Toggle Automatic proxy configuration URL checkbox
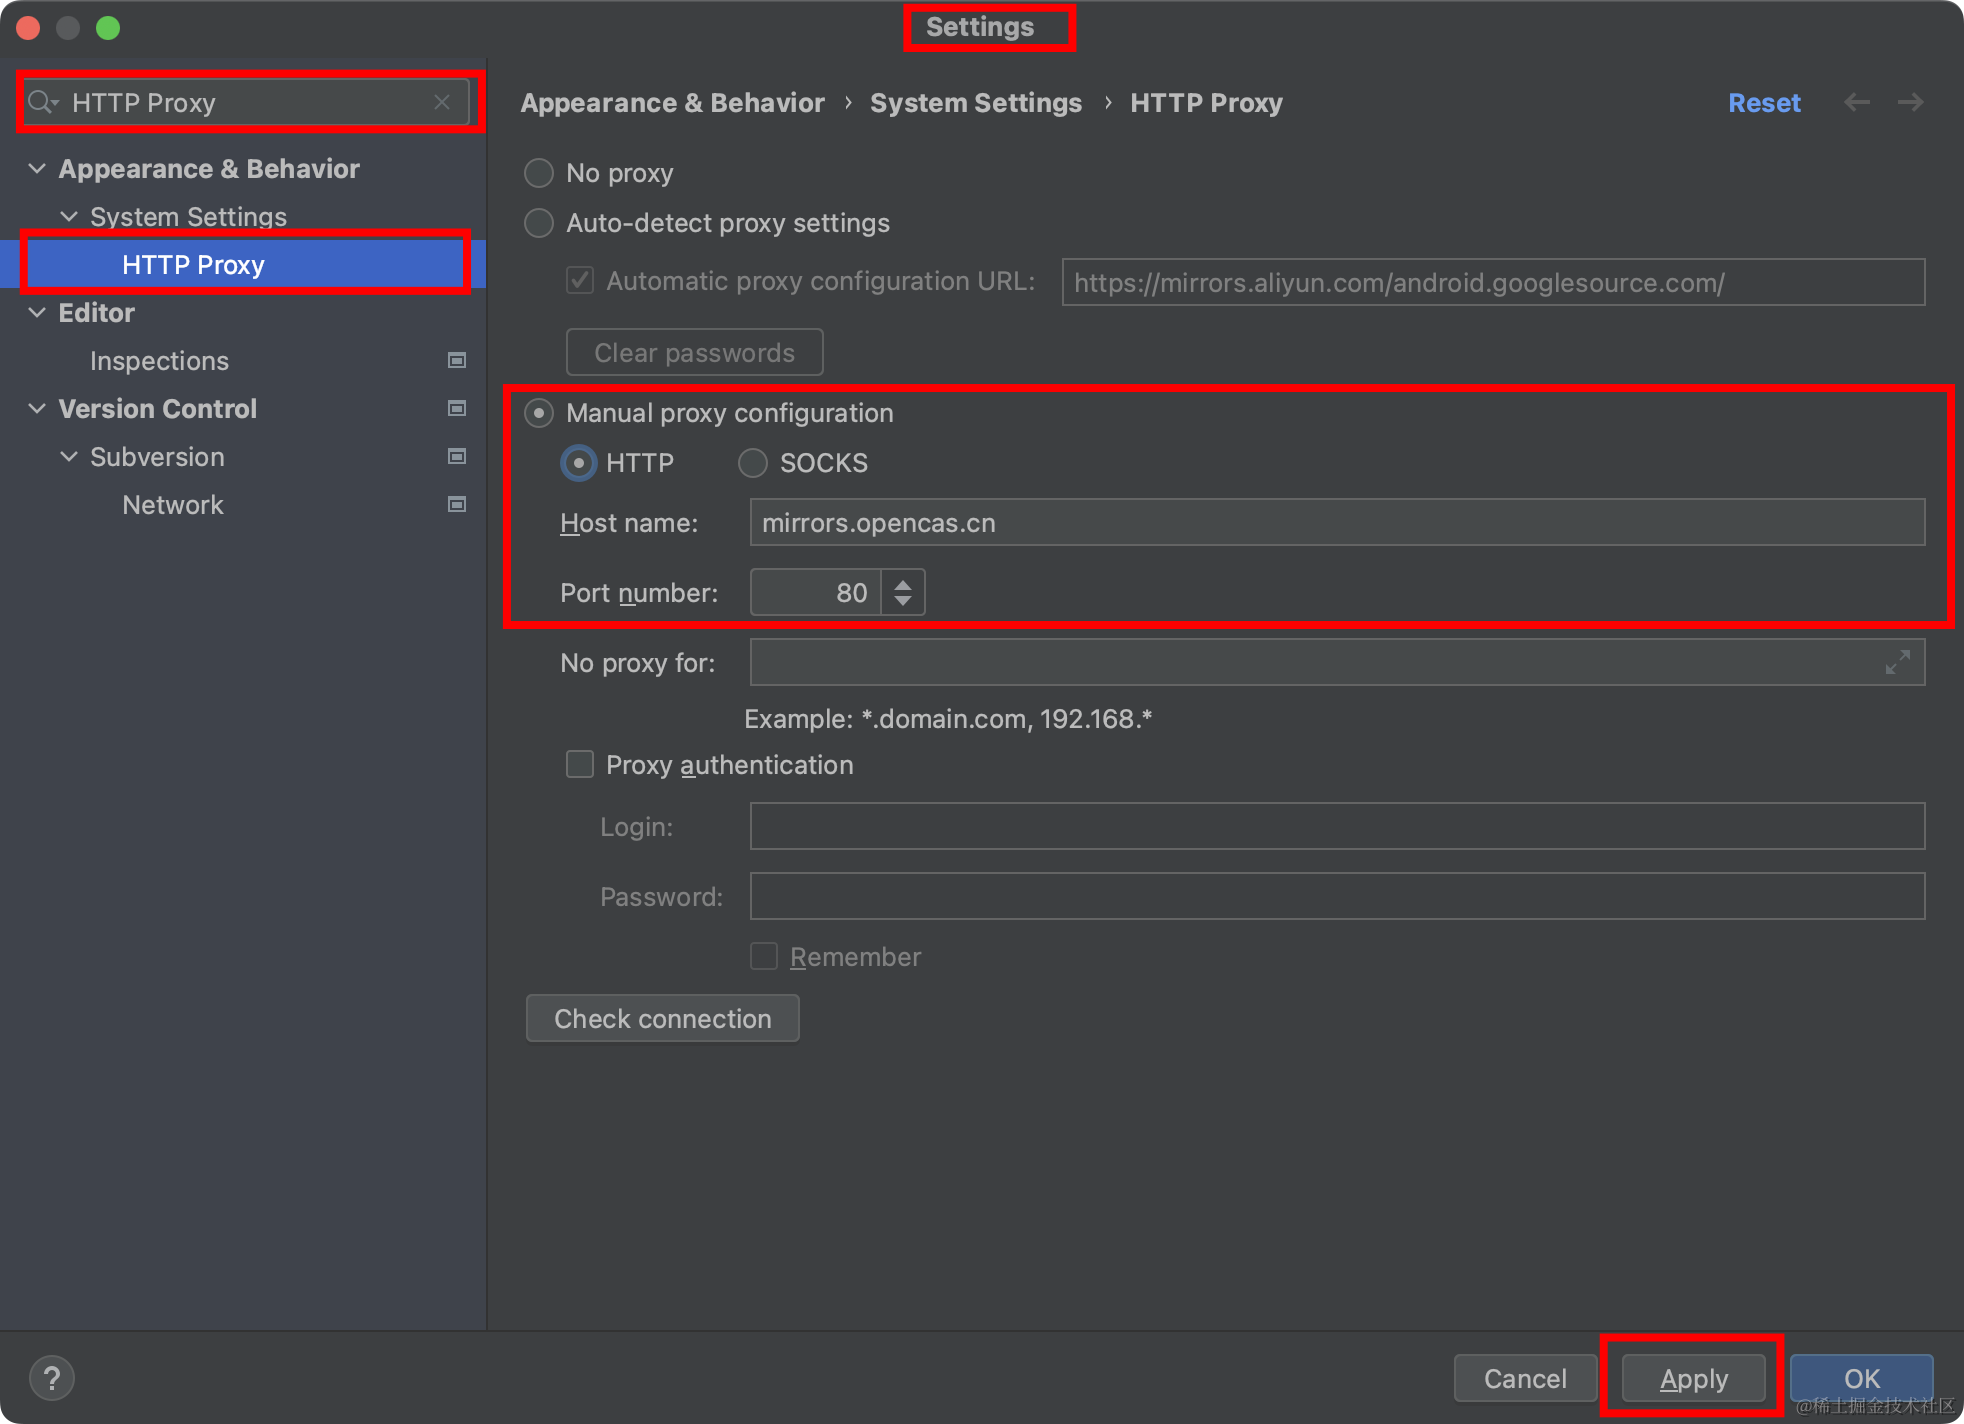 [x=580, y=280]
